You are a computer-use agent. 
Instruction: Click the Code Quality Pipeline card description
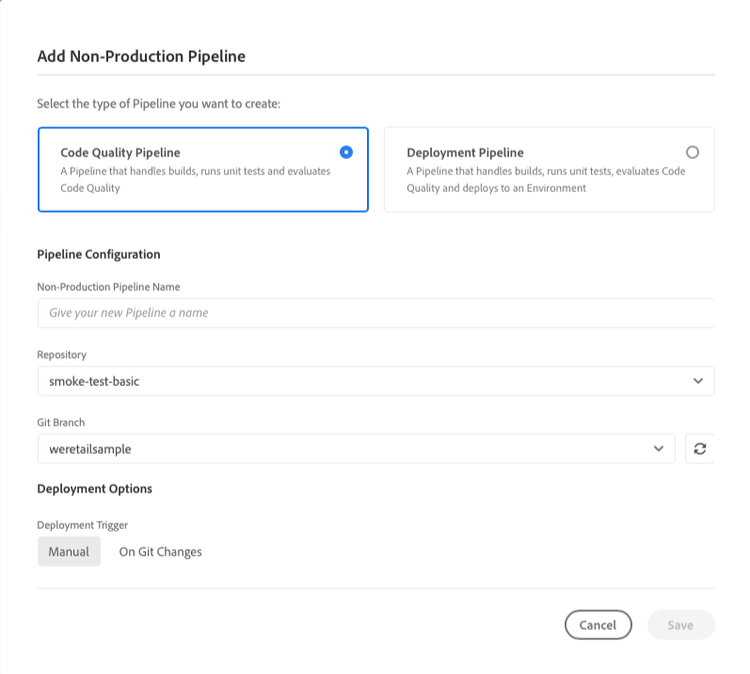tap(195, 179)
